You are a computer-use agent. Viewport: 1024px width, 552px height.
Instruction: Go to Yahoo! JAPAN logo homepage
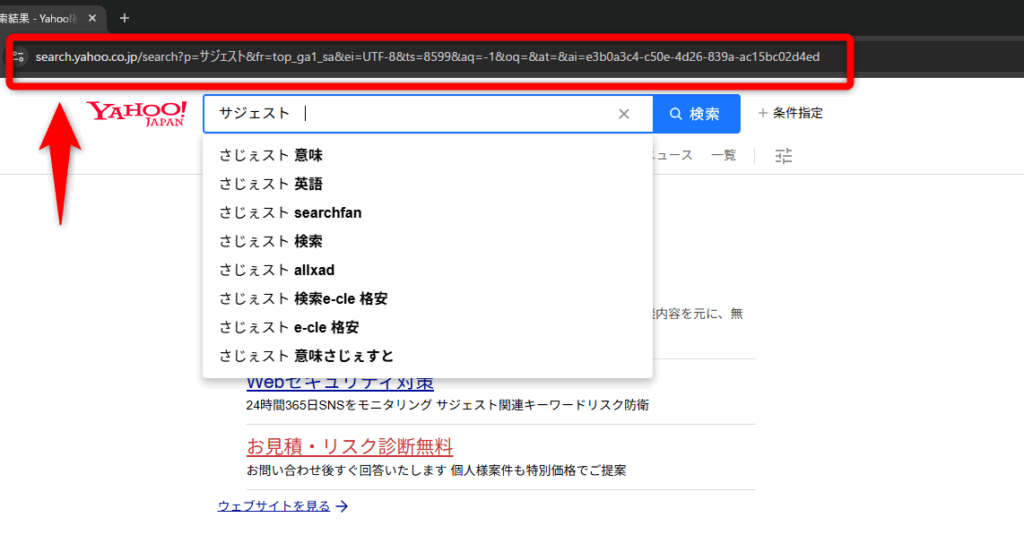[136, 114]
